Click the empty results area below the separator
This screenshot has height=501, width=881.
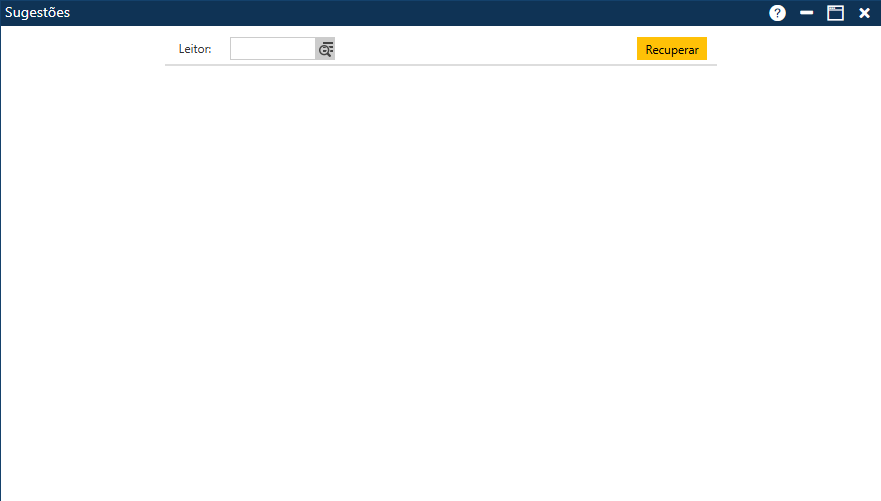(440, 280)
